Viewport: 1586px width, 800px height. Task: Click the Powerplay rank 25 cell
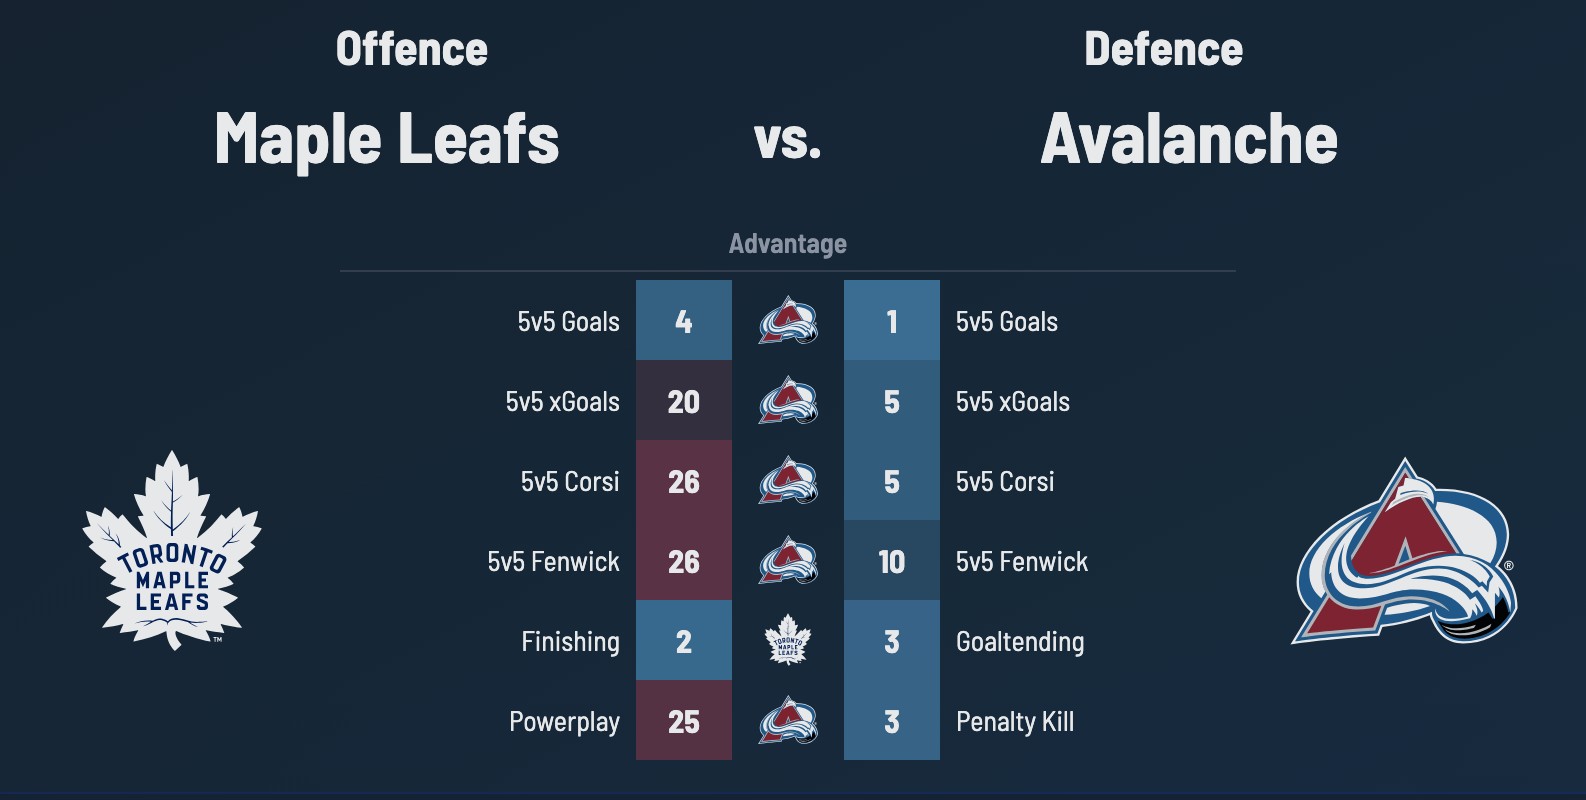click(x=684, y=721)
